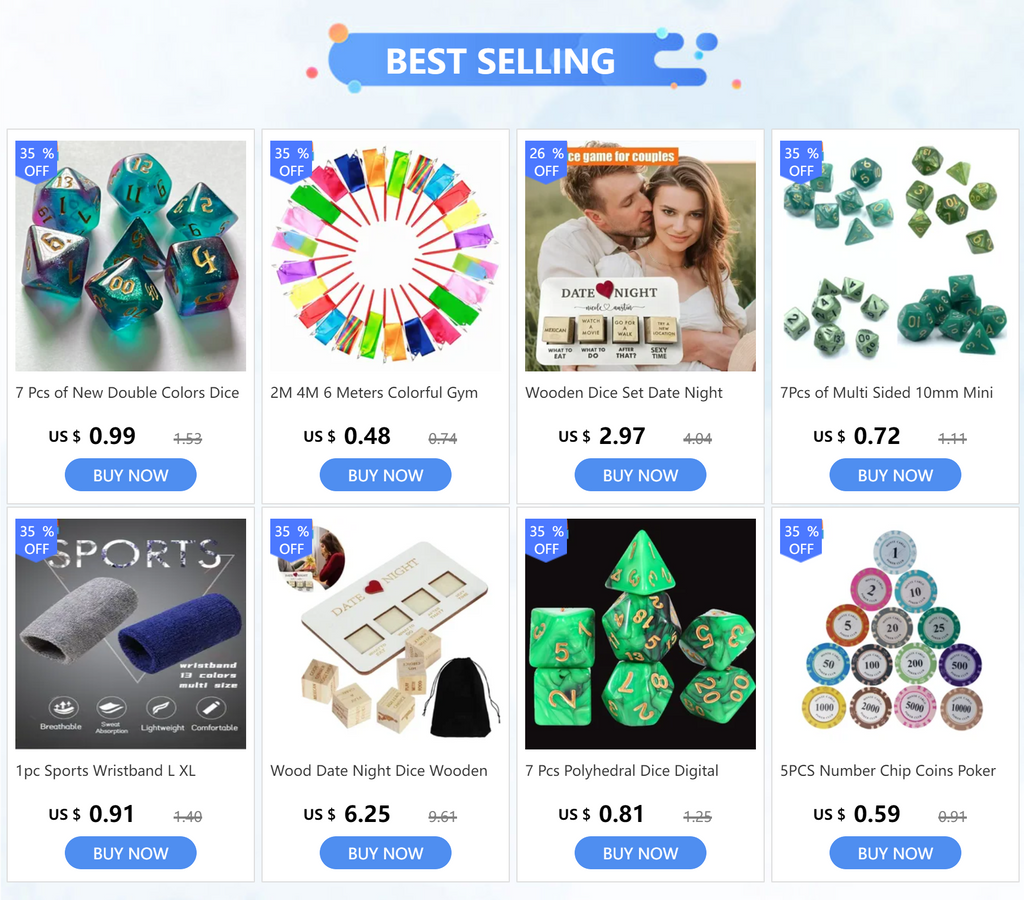The image size is (1024, 900).
Task: Open the green mini dice sets image
Action: pos(895,256)
